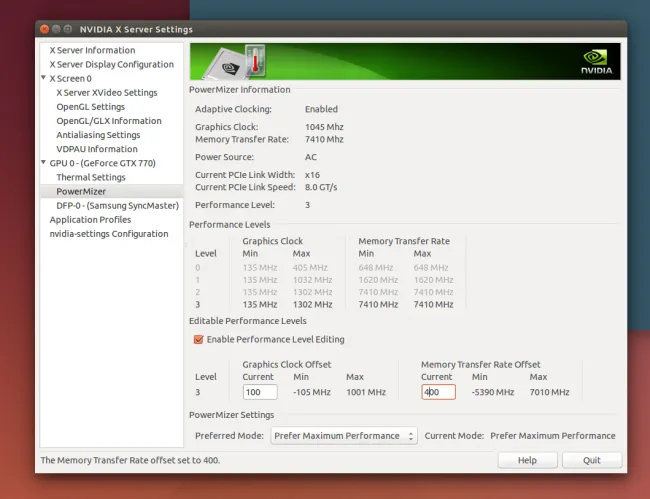This screenshot has height=499, width=650.
Task: Click the 648 MHz memory min for level 0
Action: point(376,267)
